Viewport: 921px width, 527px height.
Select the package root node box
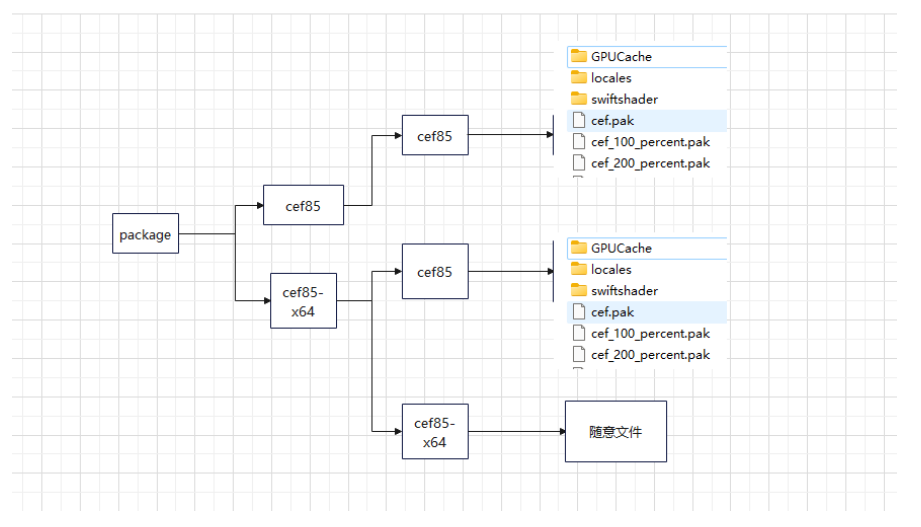[x=145, y=235]
